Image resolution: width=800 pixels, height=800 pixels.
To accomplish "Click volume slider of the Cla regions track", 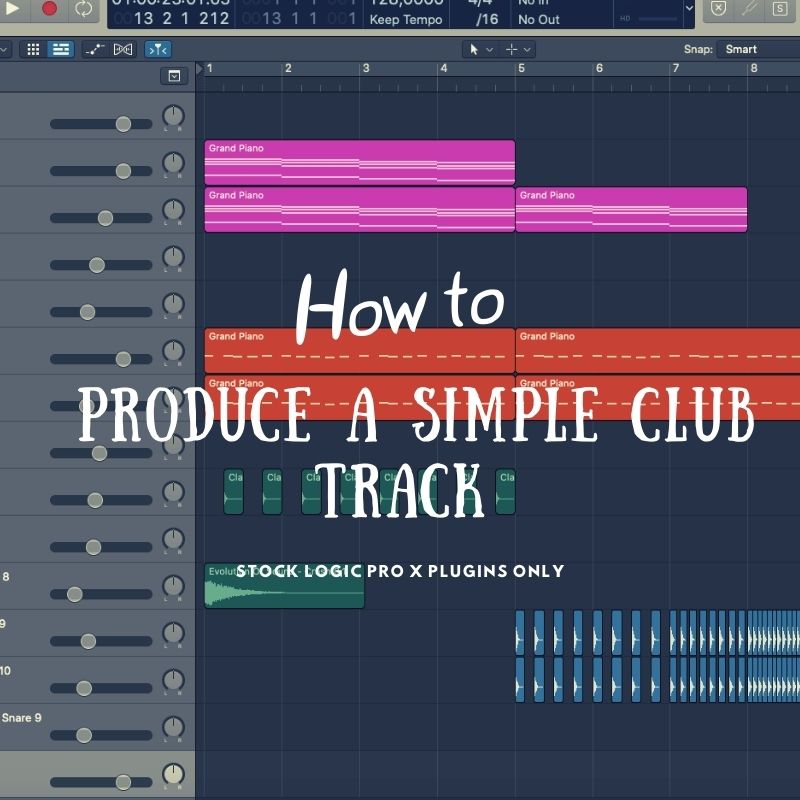I will (x=101, y=501).
